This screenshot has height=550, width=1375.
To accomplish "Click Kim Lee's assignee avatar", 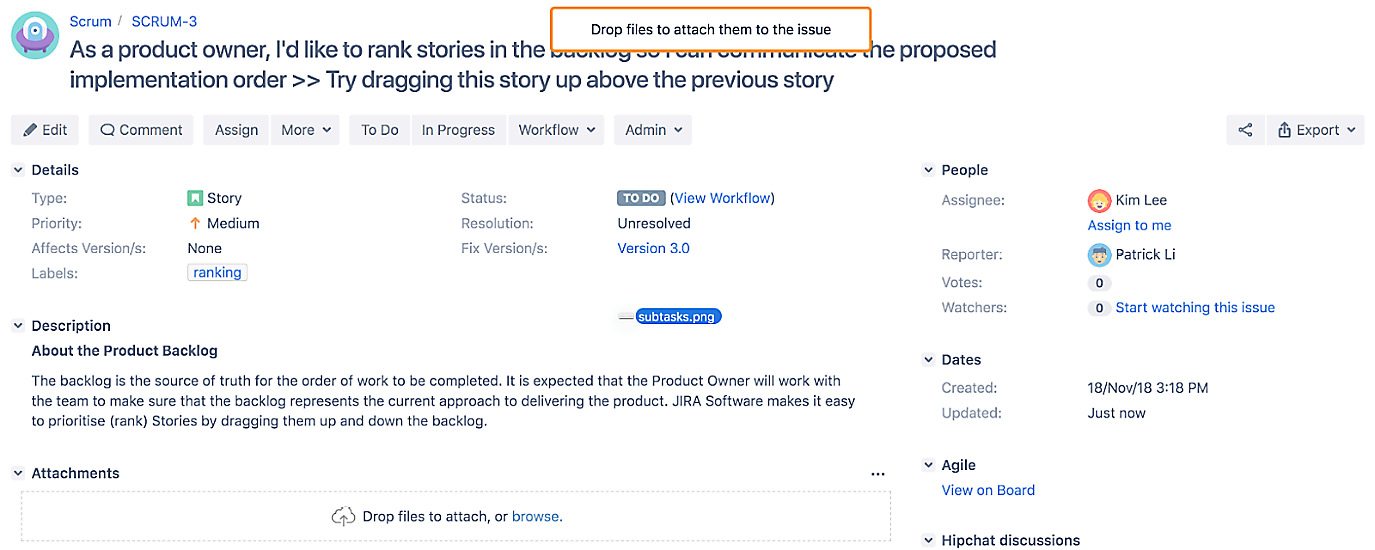I will coord(1099,200).
